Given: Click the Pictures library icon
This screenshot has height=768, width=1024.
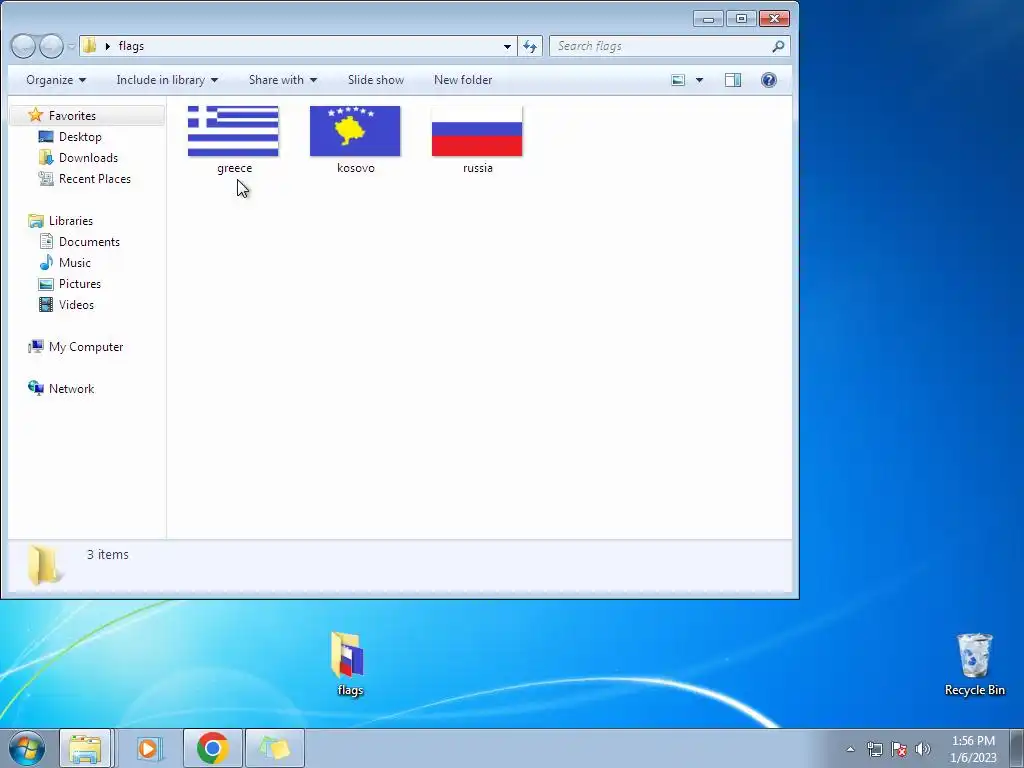Looking at the screenshot, I should pyautogui.click(x=46, y=283).
